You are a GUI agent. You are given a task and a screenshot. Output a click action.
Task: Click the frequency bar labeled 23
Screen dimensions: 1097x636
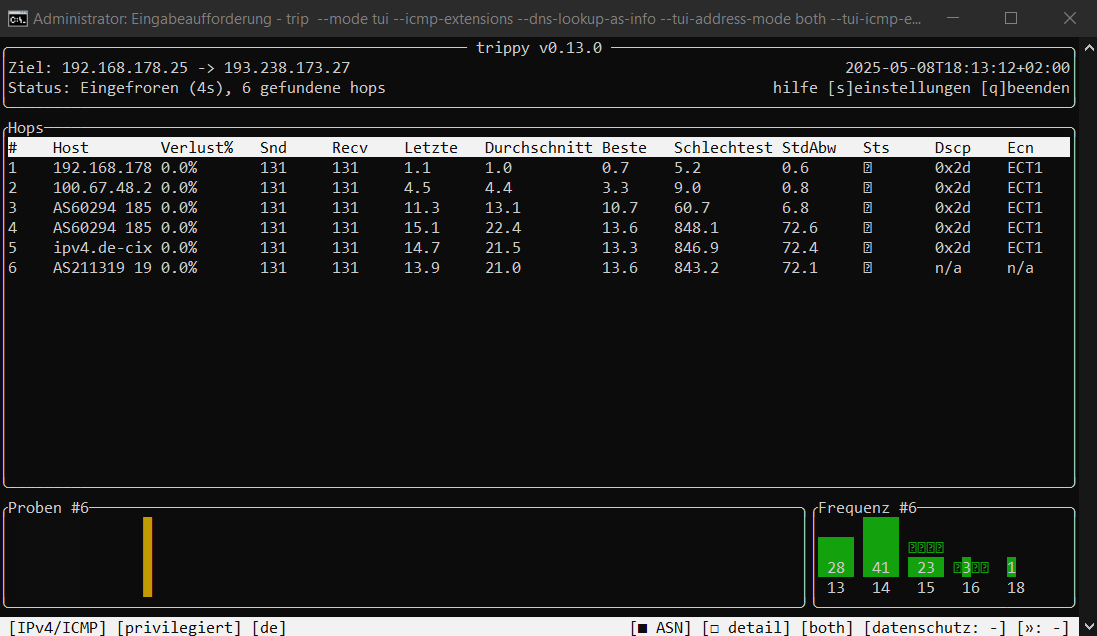coord(926,567)
